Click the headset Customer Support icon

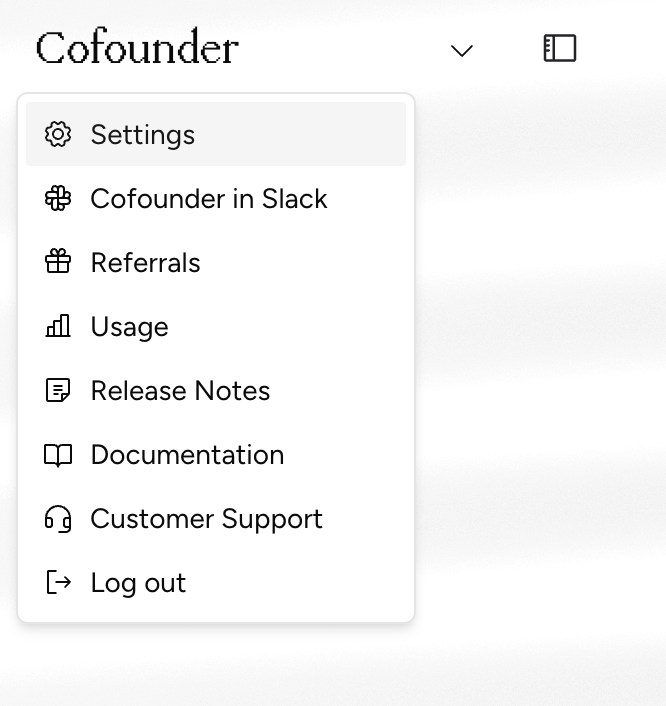click(x=59, y=519)
